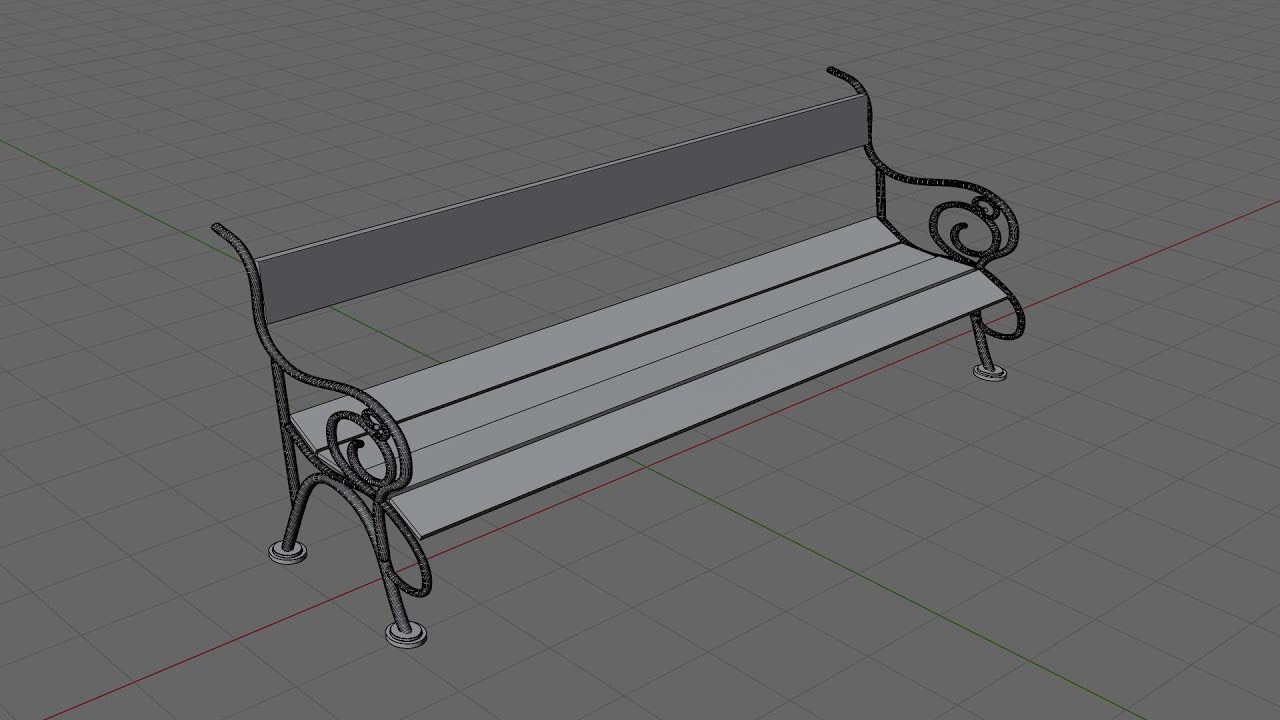Select the foot disc of the far-side leg

[x=990, y=372]
